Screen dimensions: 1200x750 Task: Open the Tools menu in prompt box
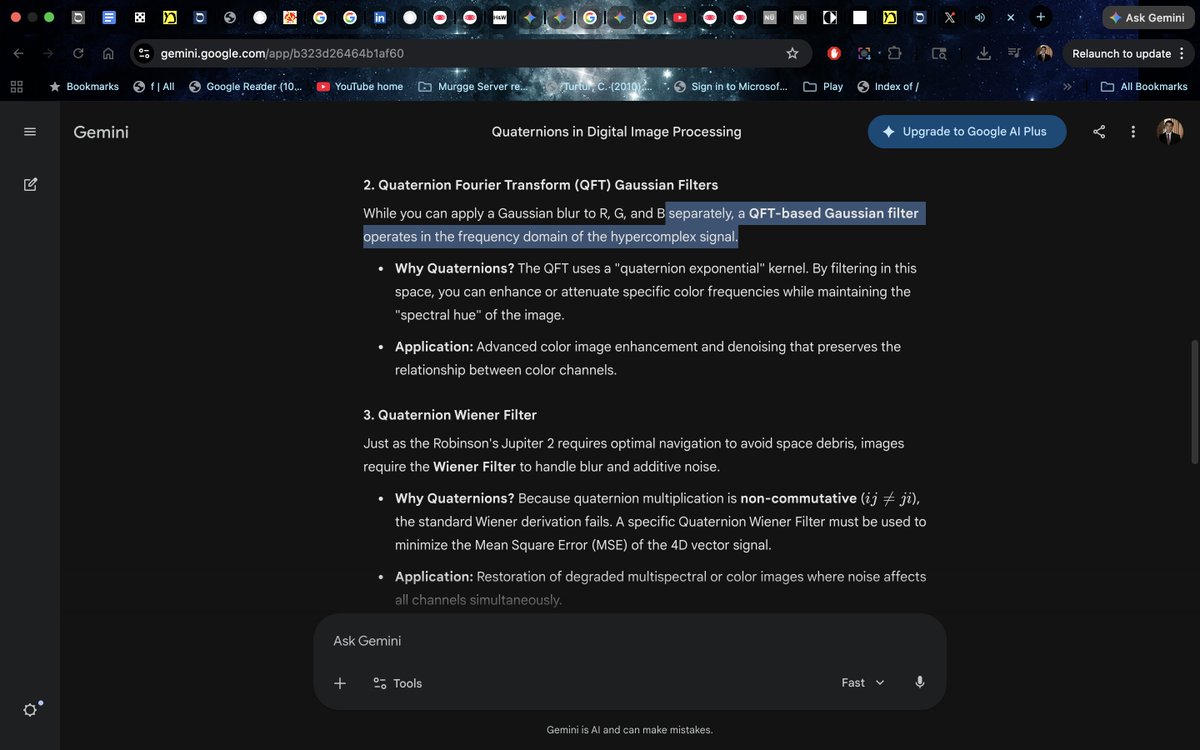[x=397, y=683]
